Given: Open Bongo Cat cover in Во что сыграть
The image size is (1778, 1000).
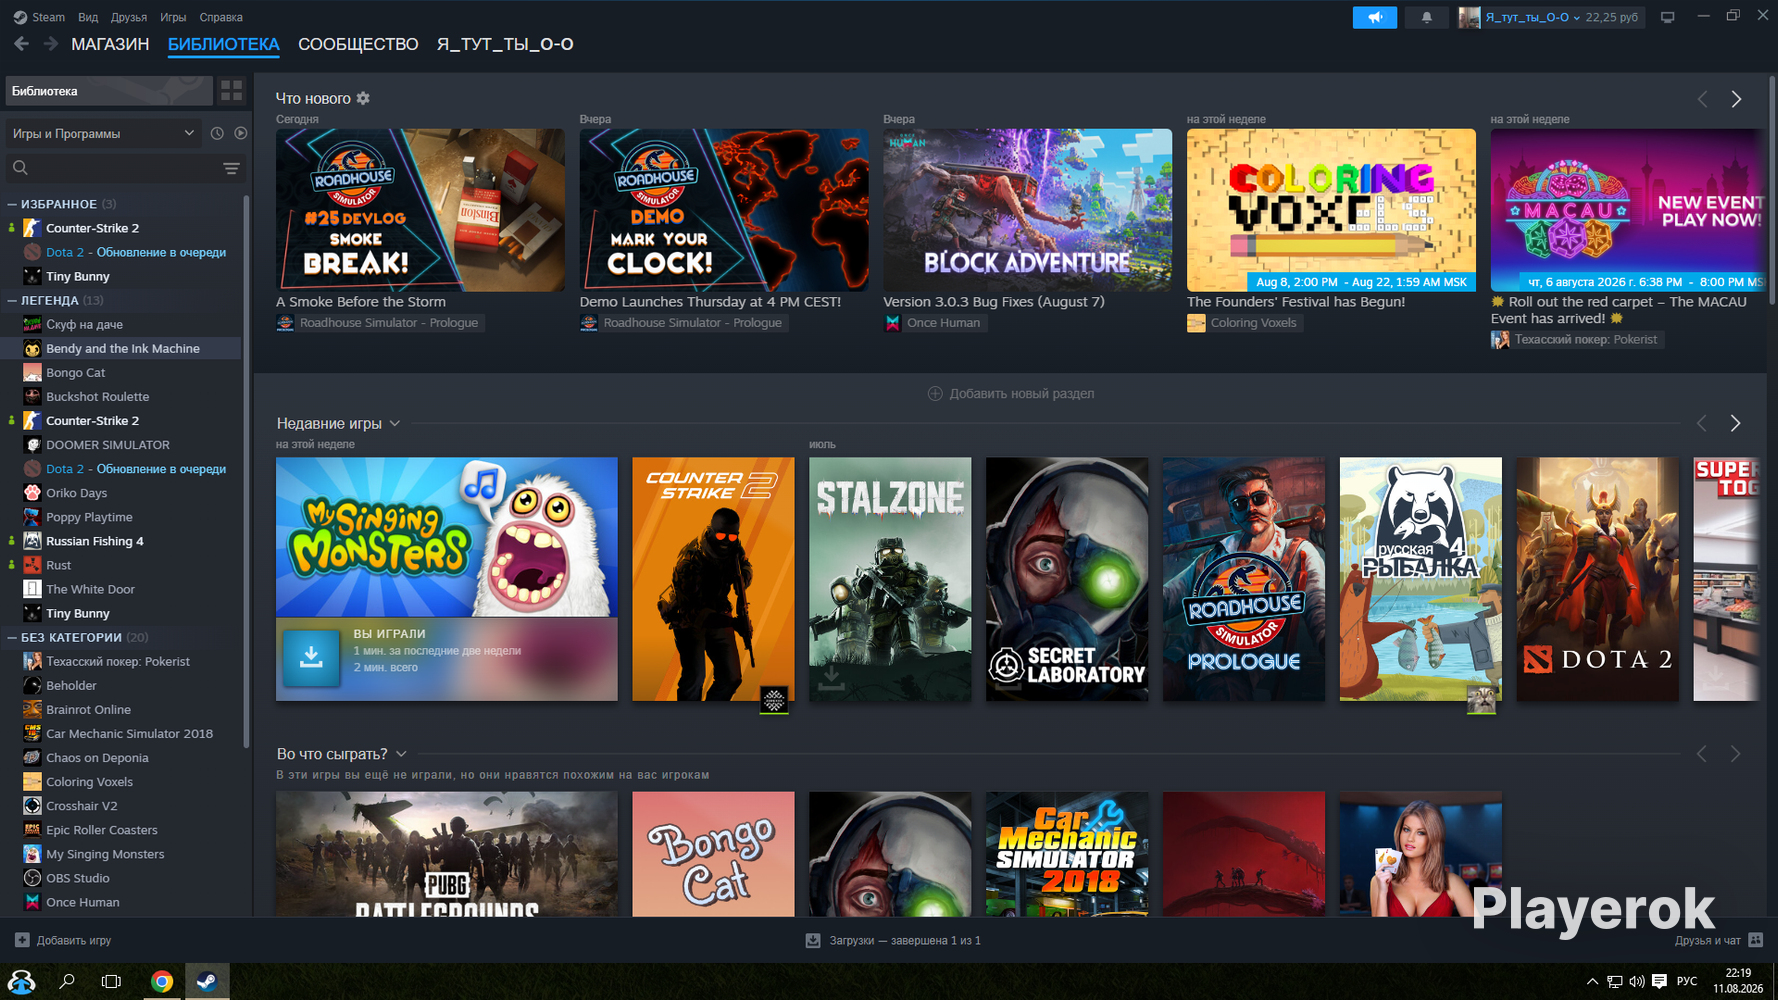Looking at the screenshot, I should [x=713, y=854].
